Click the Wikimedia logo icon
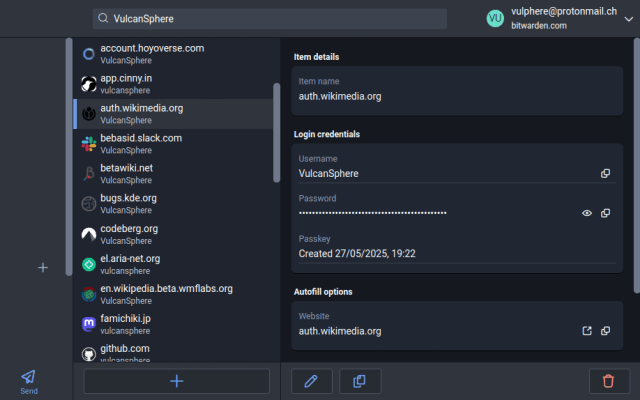 coord(89,114)
